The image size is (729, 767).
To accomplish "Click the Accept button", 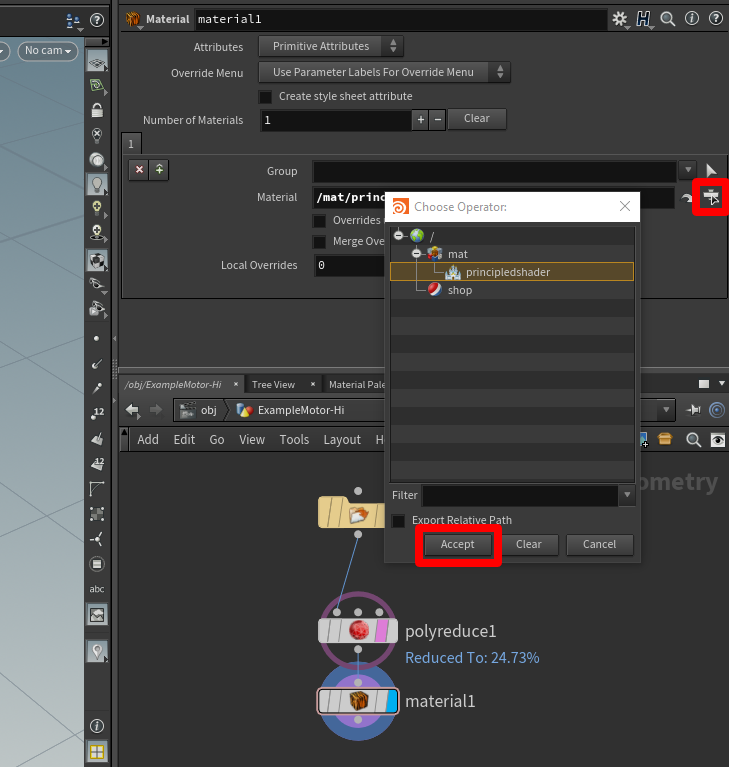I will click(457, 545).
